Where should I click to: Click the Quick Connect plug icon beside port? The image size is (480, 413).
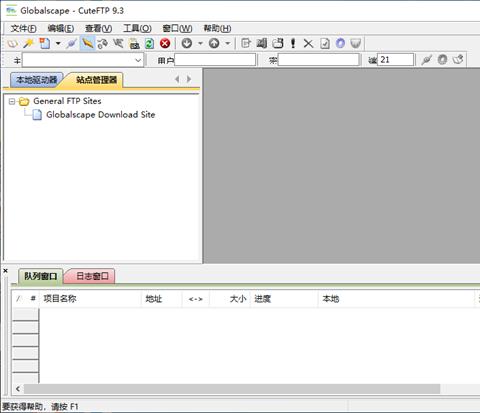(x=426, y=60)
